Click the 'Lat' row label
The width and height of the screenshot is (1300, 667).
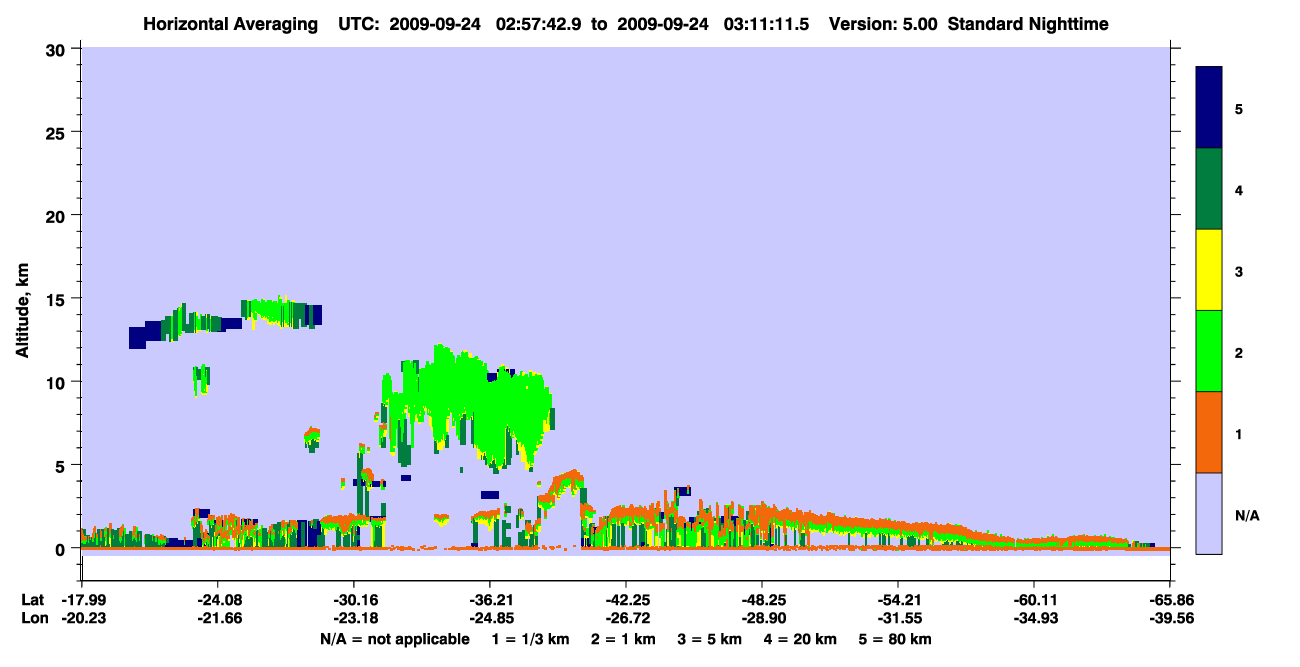(x=32, y=601)
